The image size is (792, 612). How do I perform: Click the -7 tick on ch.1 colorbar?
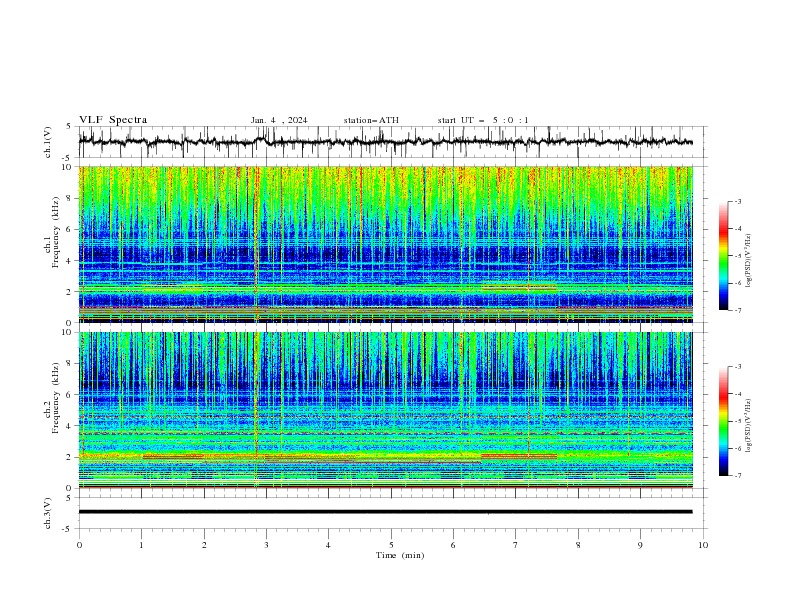tap(737, 310)
